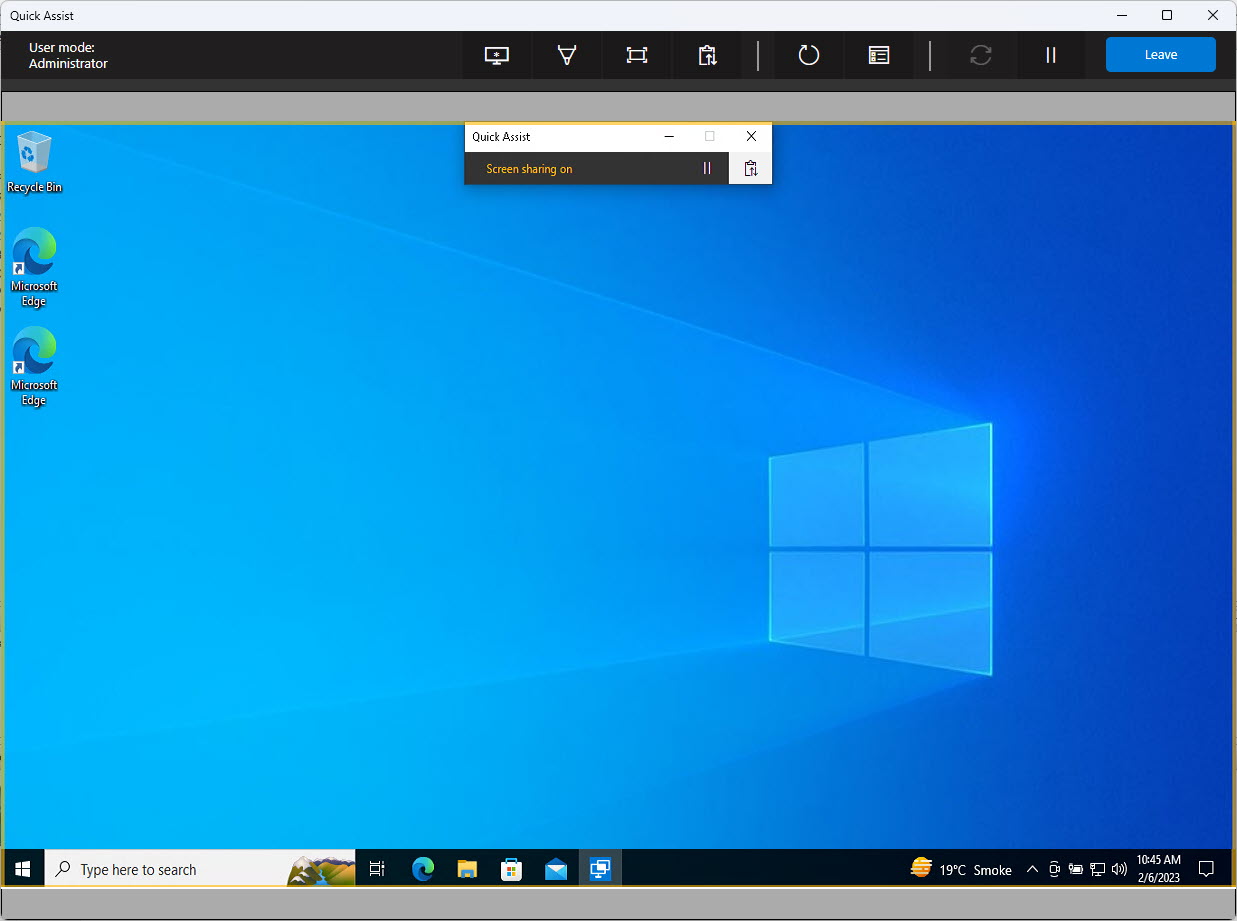The image size is (1237, 921).
Task: Pause sharing in the remote Quick Assist window
Action: pyautogui.click(x=707, y=168)
